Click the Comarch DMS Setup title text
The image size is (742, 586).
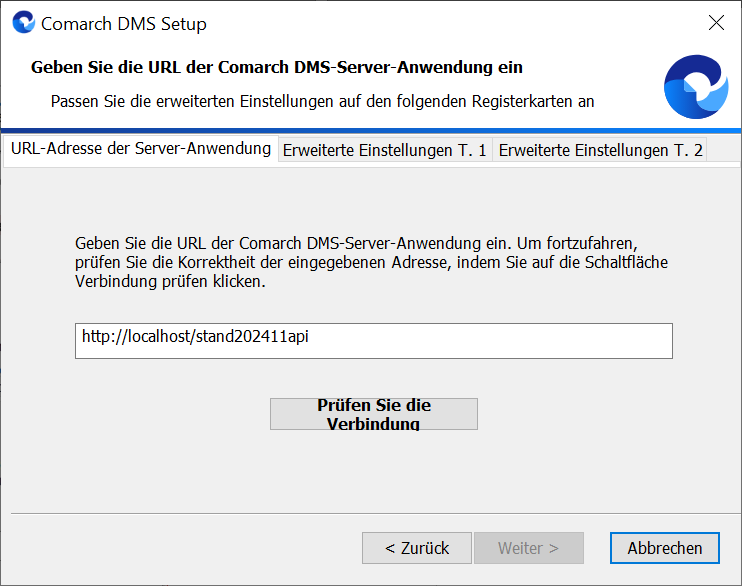click(124, 24)
